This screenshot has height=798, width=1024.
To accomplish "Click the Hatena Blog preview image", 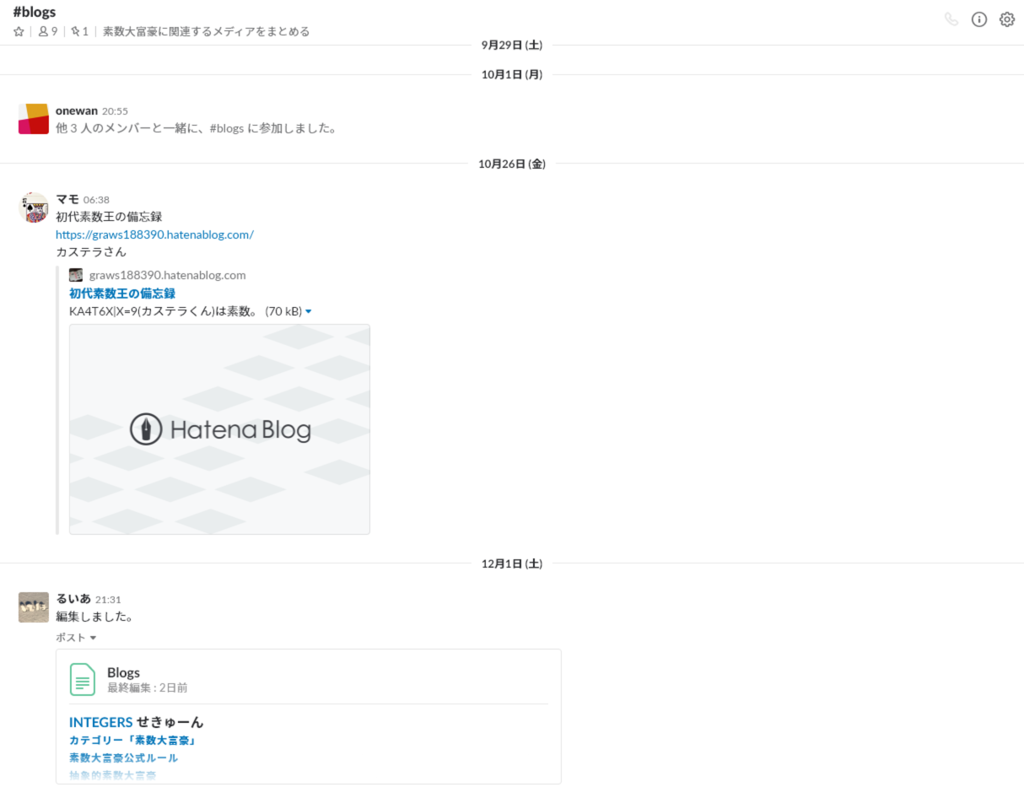I will (219, 429).
